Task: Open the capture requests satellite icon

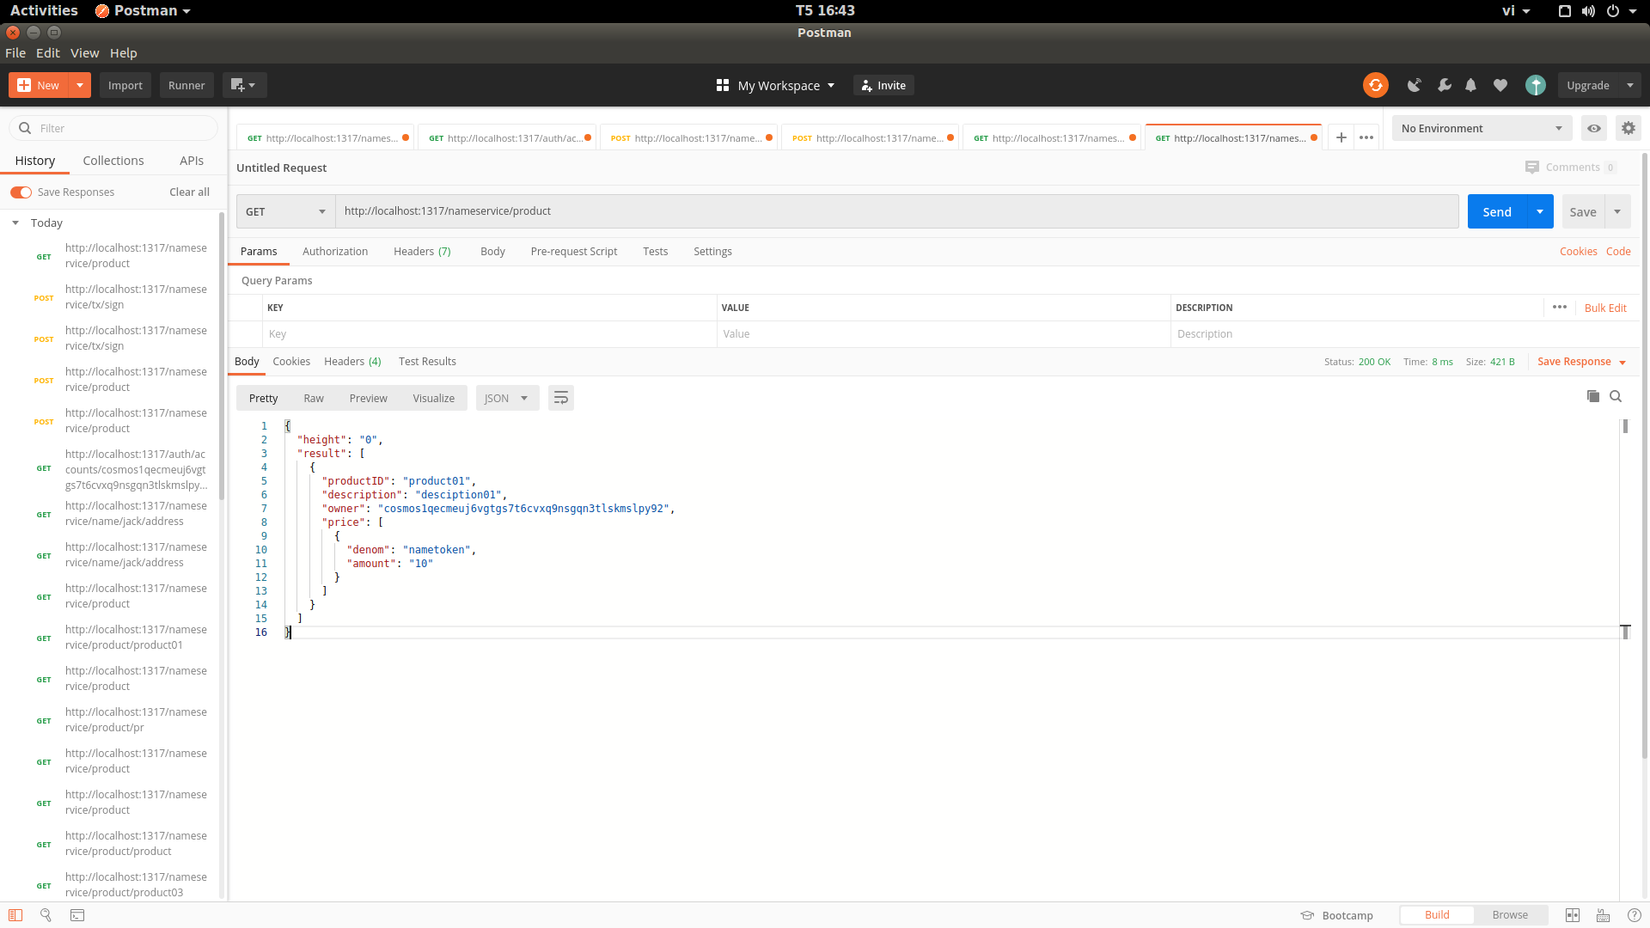Action: tap(1414, 85)
